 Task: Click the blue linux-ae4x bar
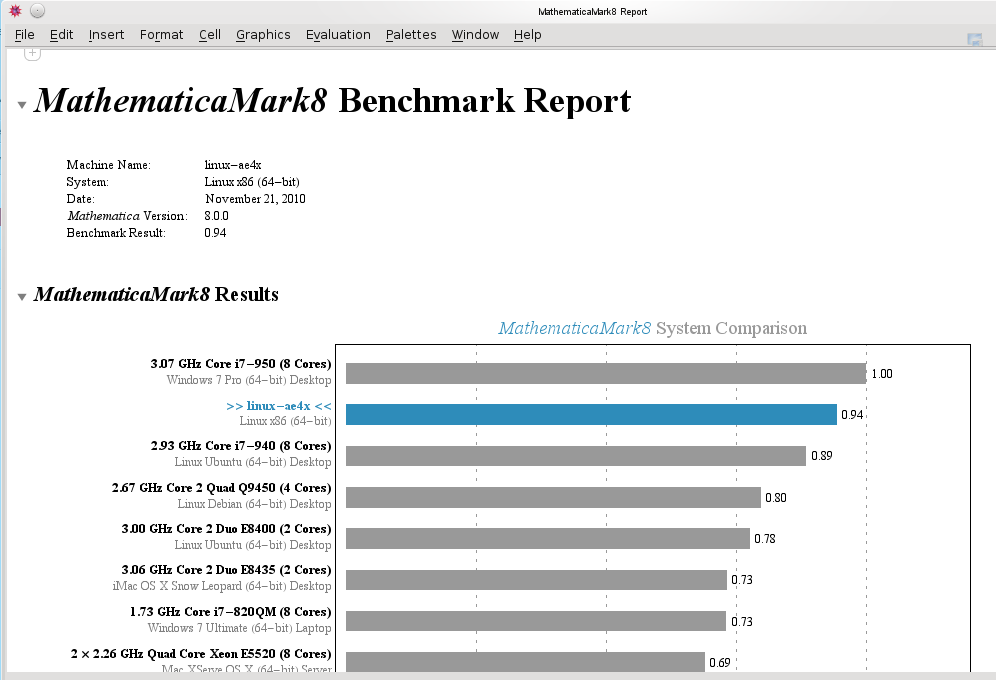point(591,415)
